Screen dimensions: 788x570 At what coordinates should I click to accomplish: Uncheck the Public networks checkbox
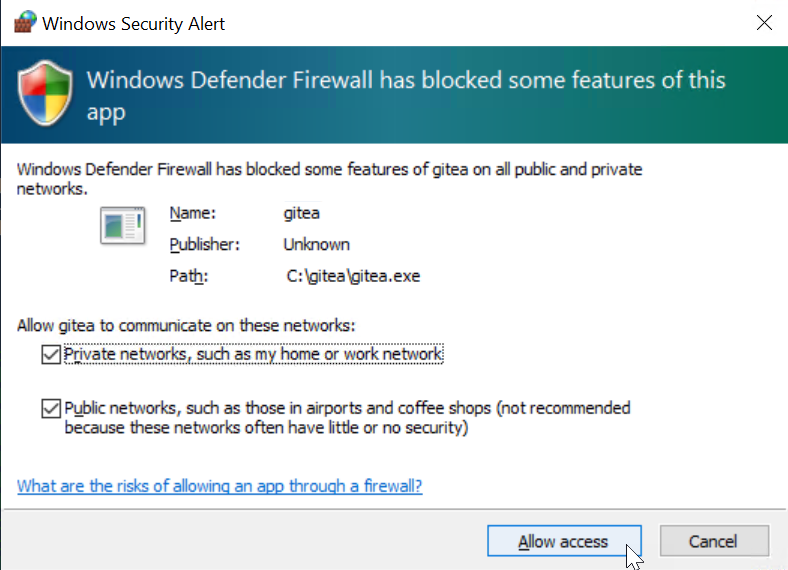coord(51,408)
